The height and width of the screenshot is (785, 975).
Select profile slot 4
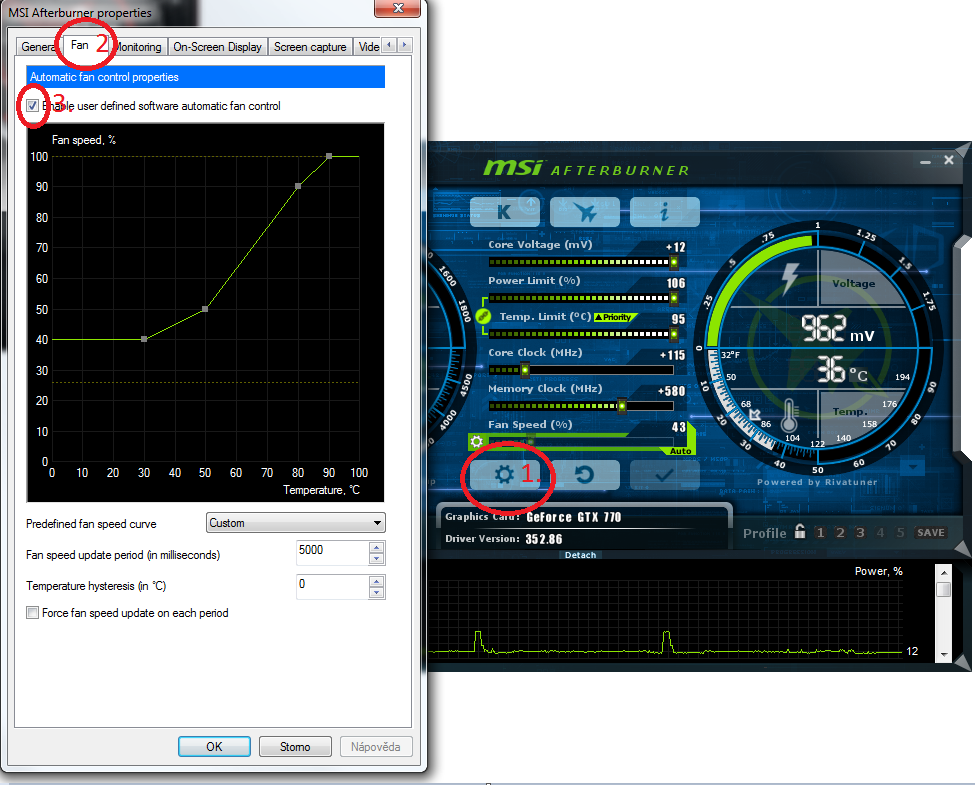click(880, 532)
